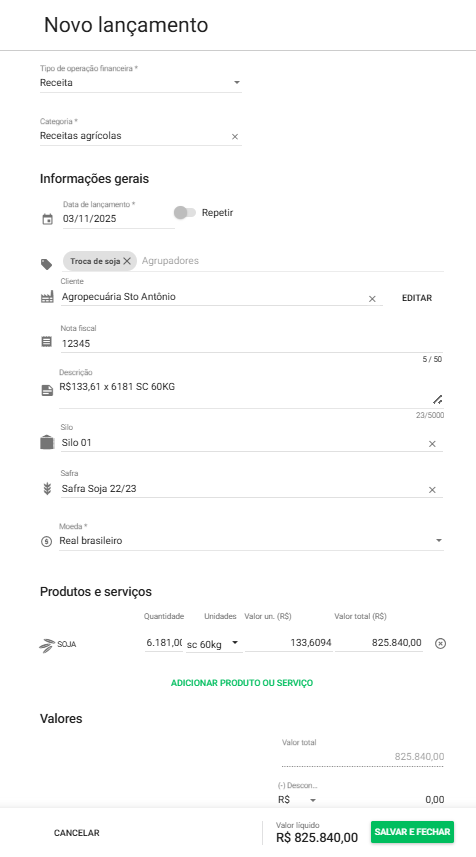The height and width of the screenshot is (857, 476).
Task: Click the Nota fiscal field with 12345
Action: [251, 344]
